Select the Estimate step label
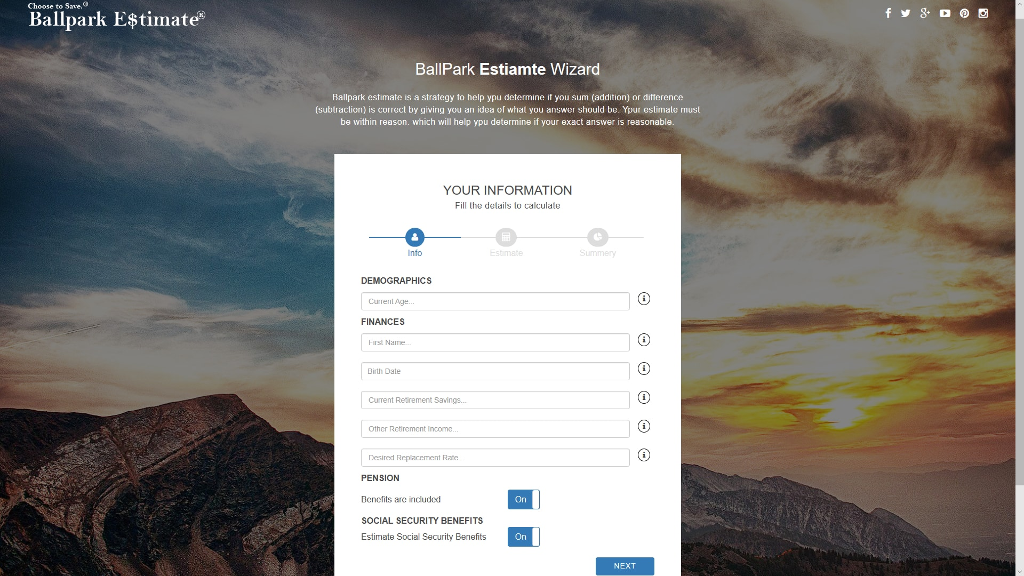The height and width of the screenshot is (576, 1024). tap(505, 253)
